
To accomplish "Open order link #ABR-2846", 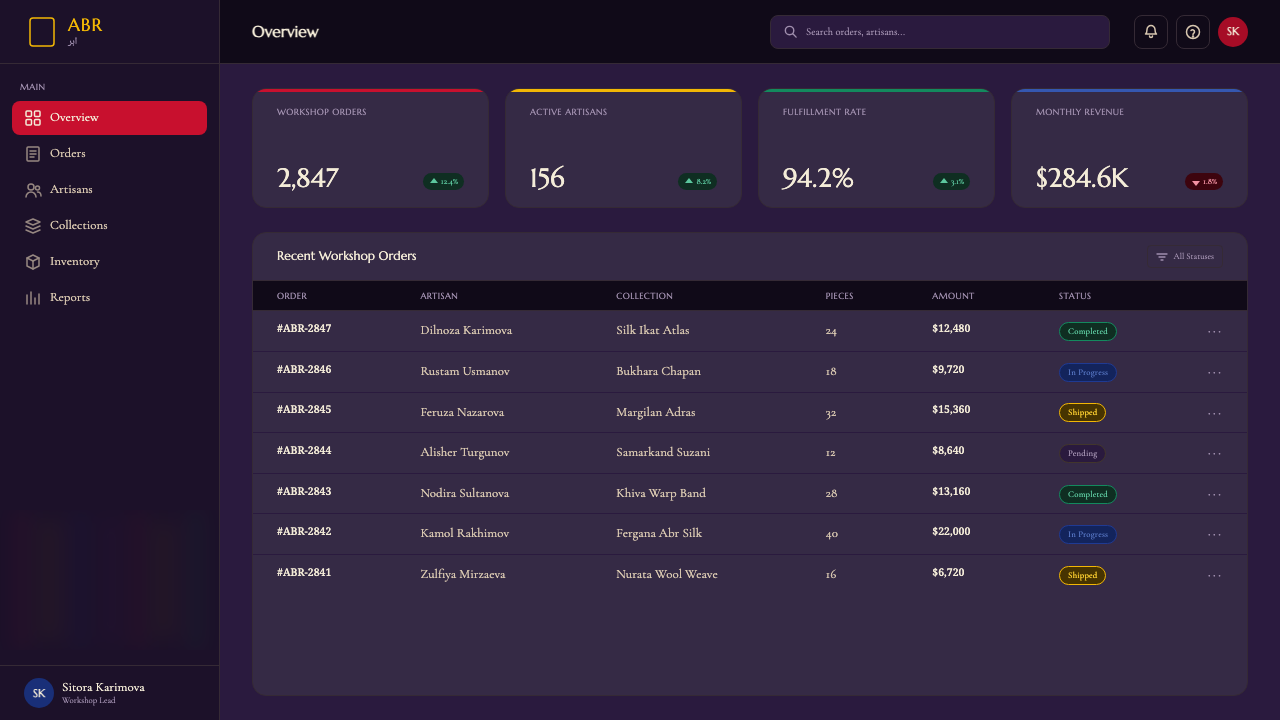I will click(x=304, y=370).
